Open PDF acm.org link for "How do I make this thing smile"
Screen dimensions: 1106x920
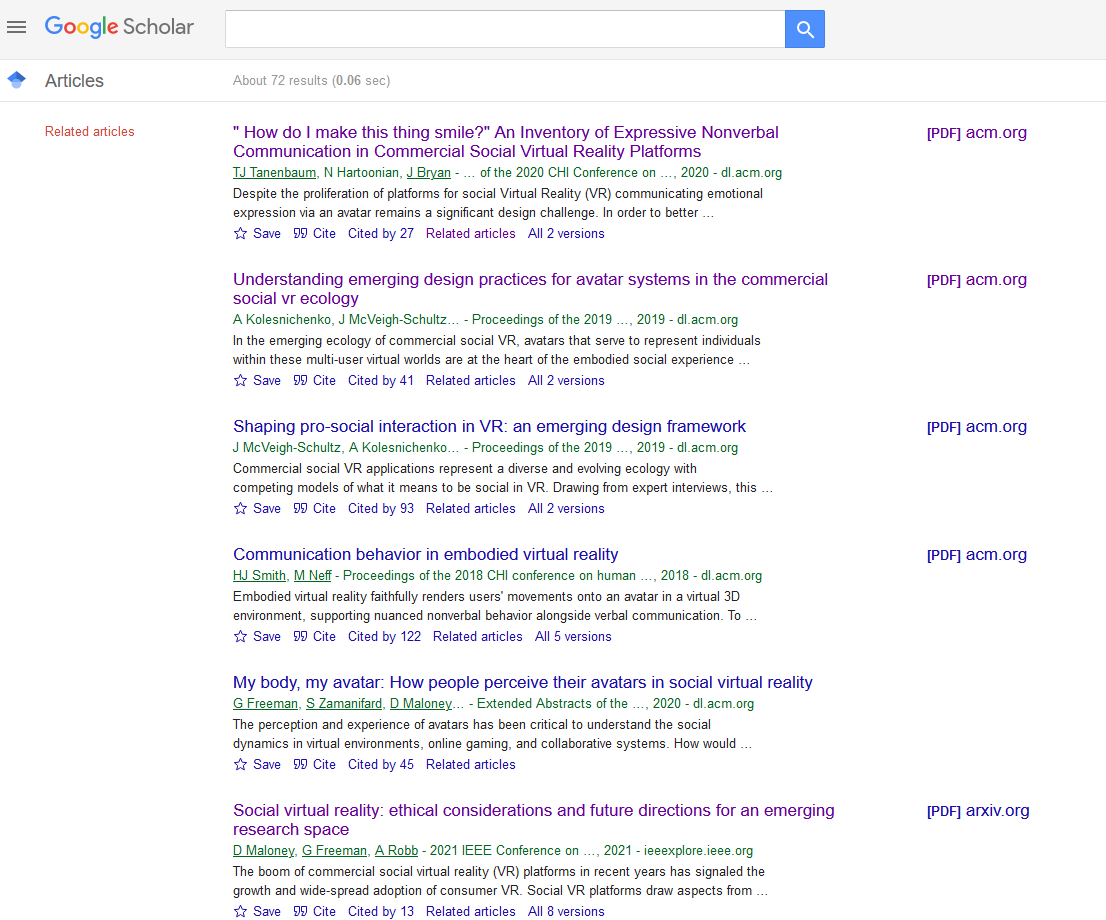point(977,133)
